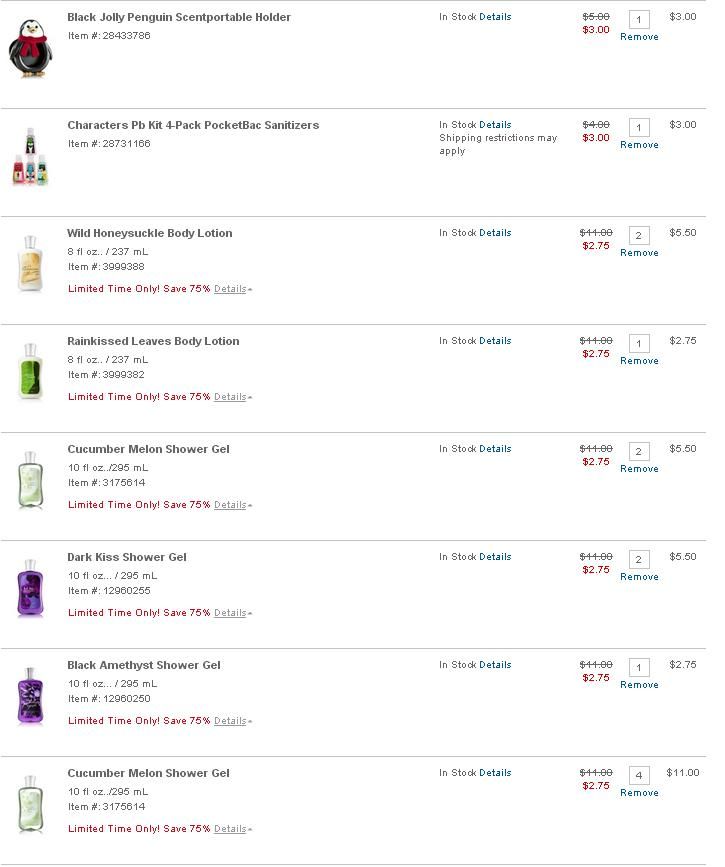The height and width of the screenshot is (867, 725).
Task: Open the Characters Pb Kit 4-Pack product title
Action: coord(193,125)
